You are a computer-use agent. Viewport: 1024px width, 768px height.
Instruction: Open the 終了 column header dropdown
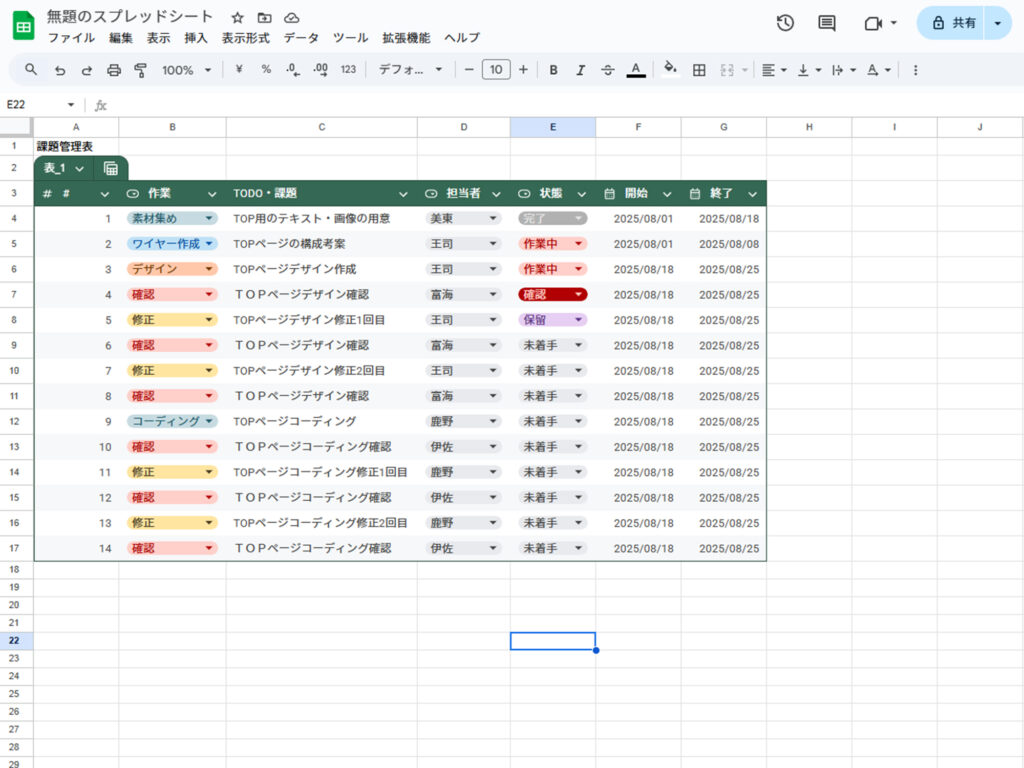[x=752, y=194]
